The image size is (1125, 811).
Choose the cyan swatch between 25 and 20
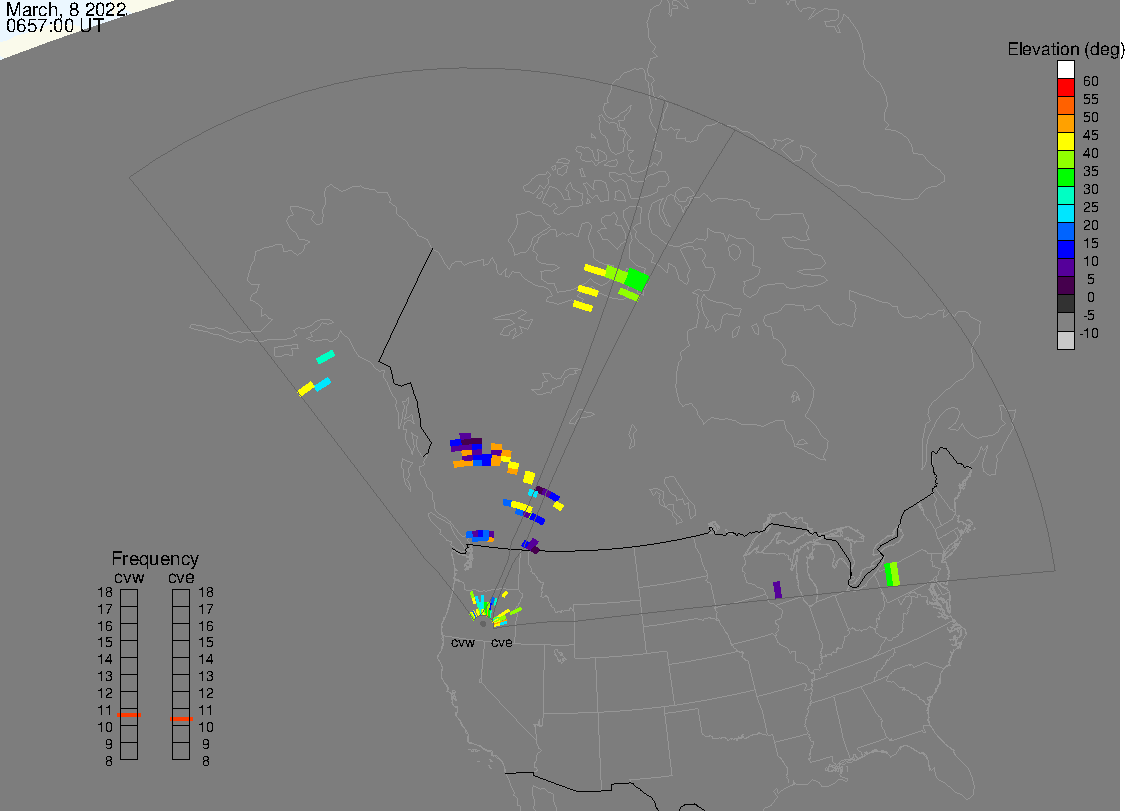1065,213
